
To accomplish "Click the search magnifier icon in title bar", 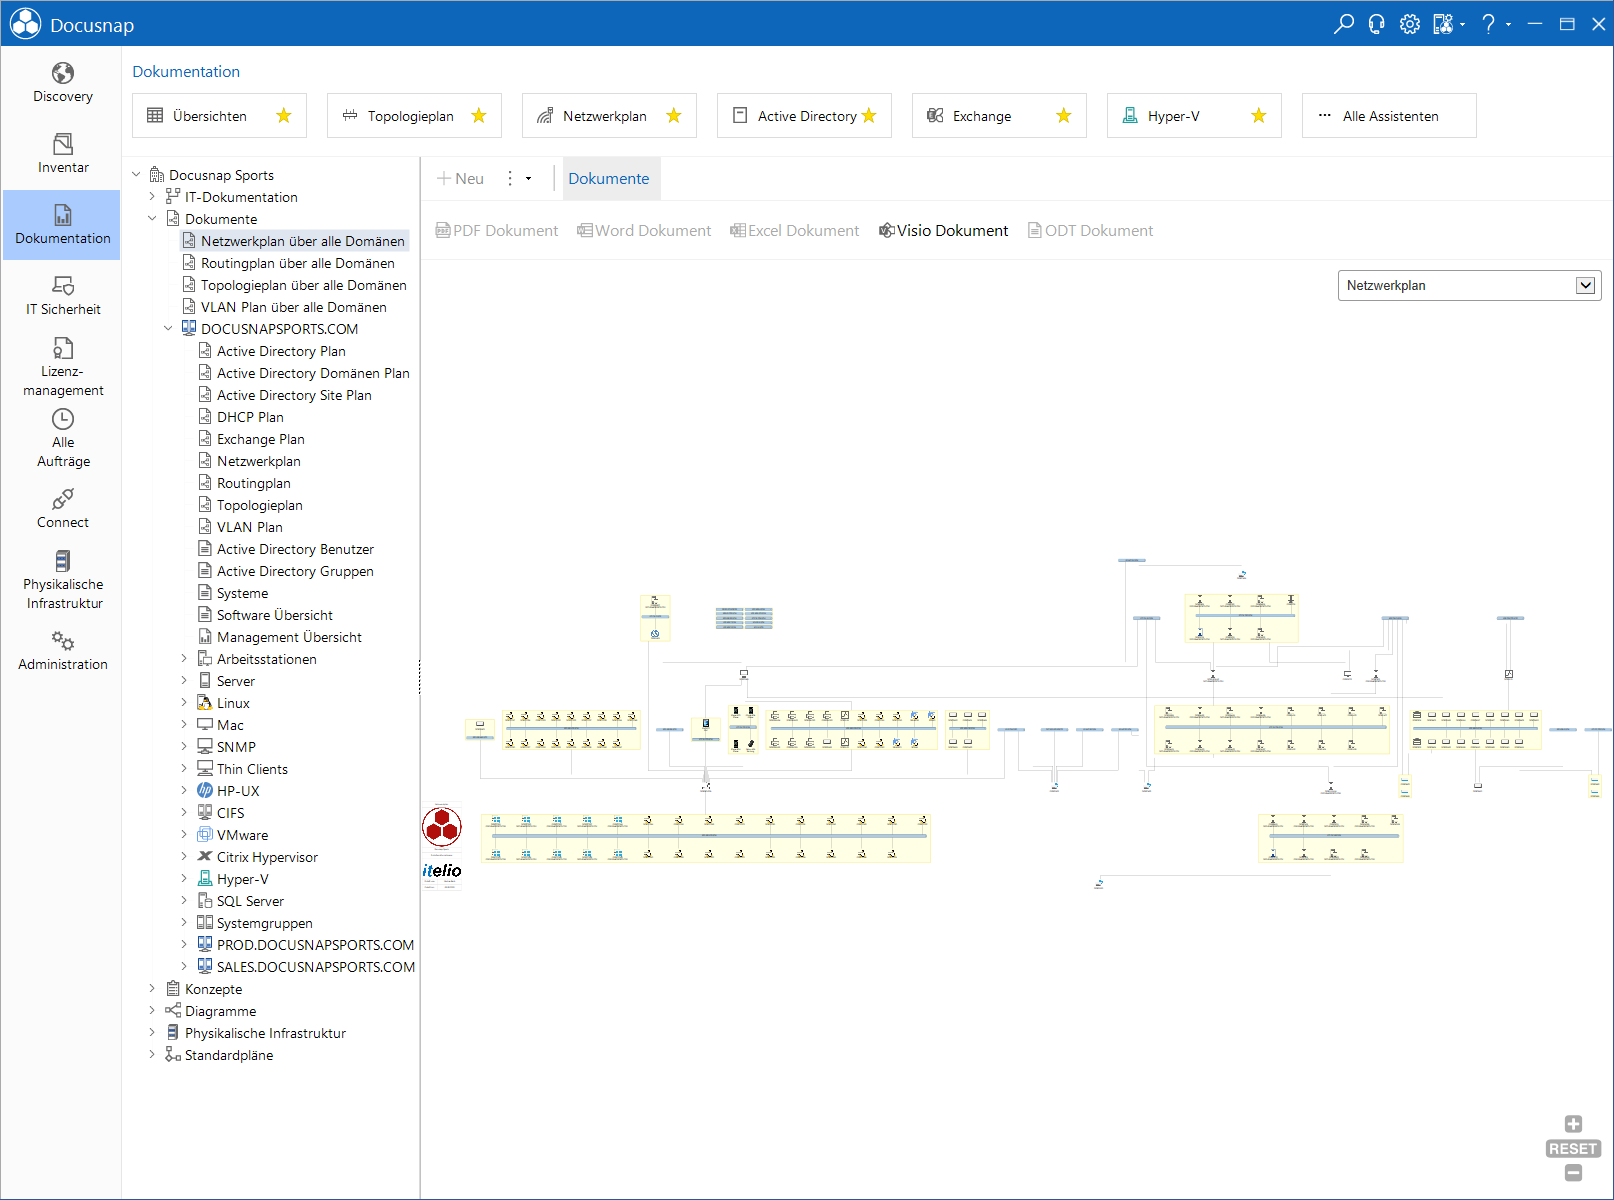I will (x=1344, y=24).
